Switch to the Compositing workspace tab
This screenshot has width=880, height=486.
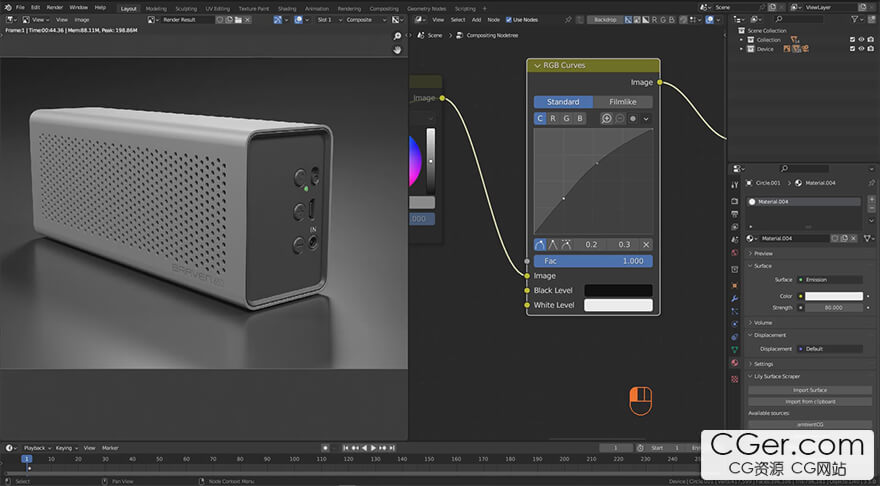coord(384,9)
